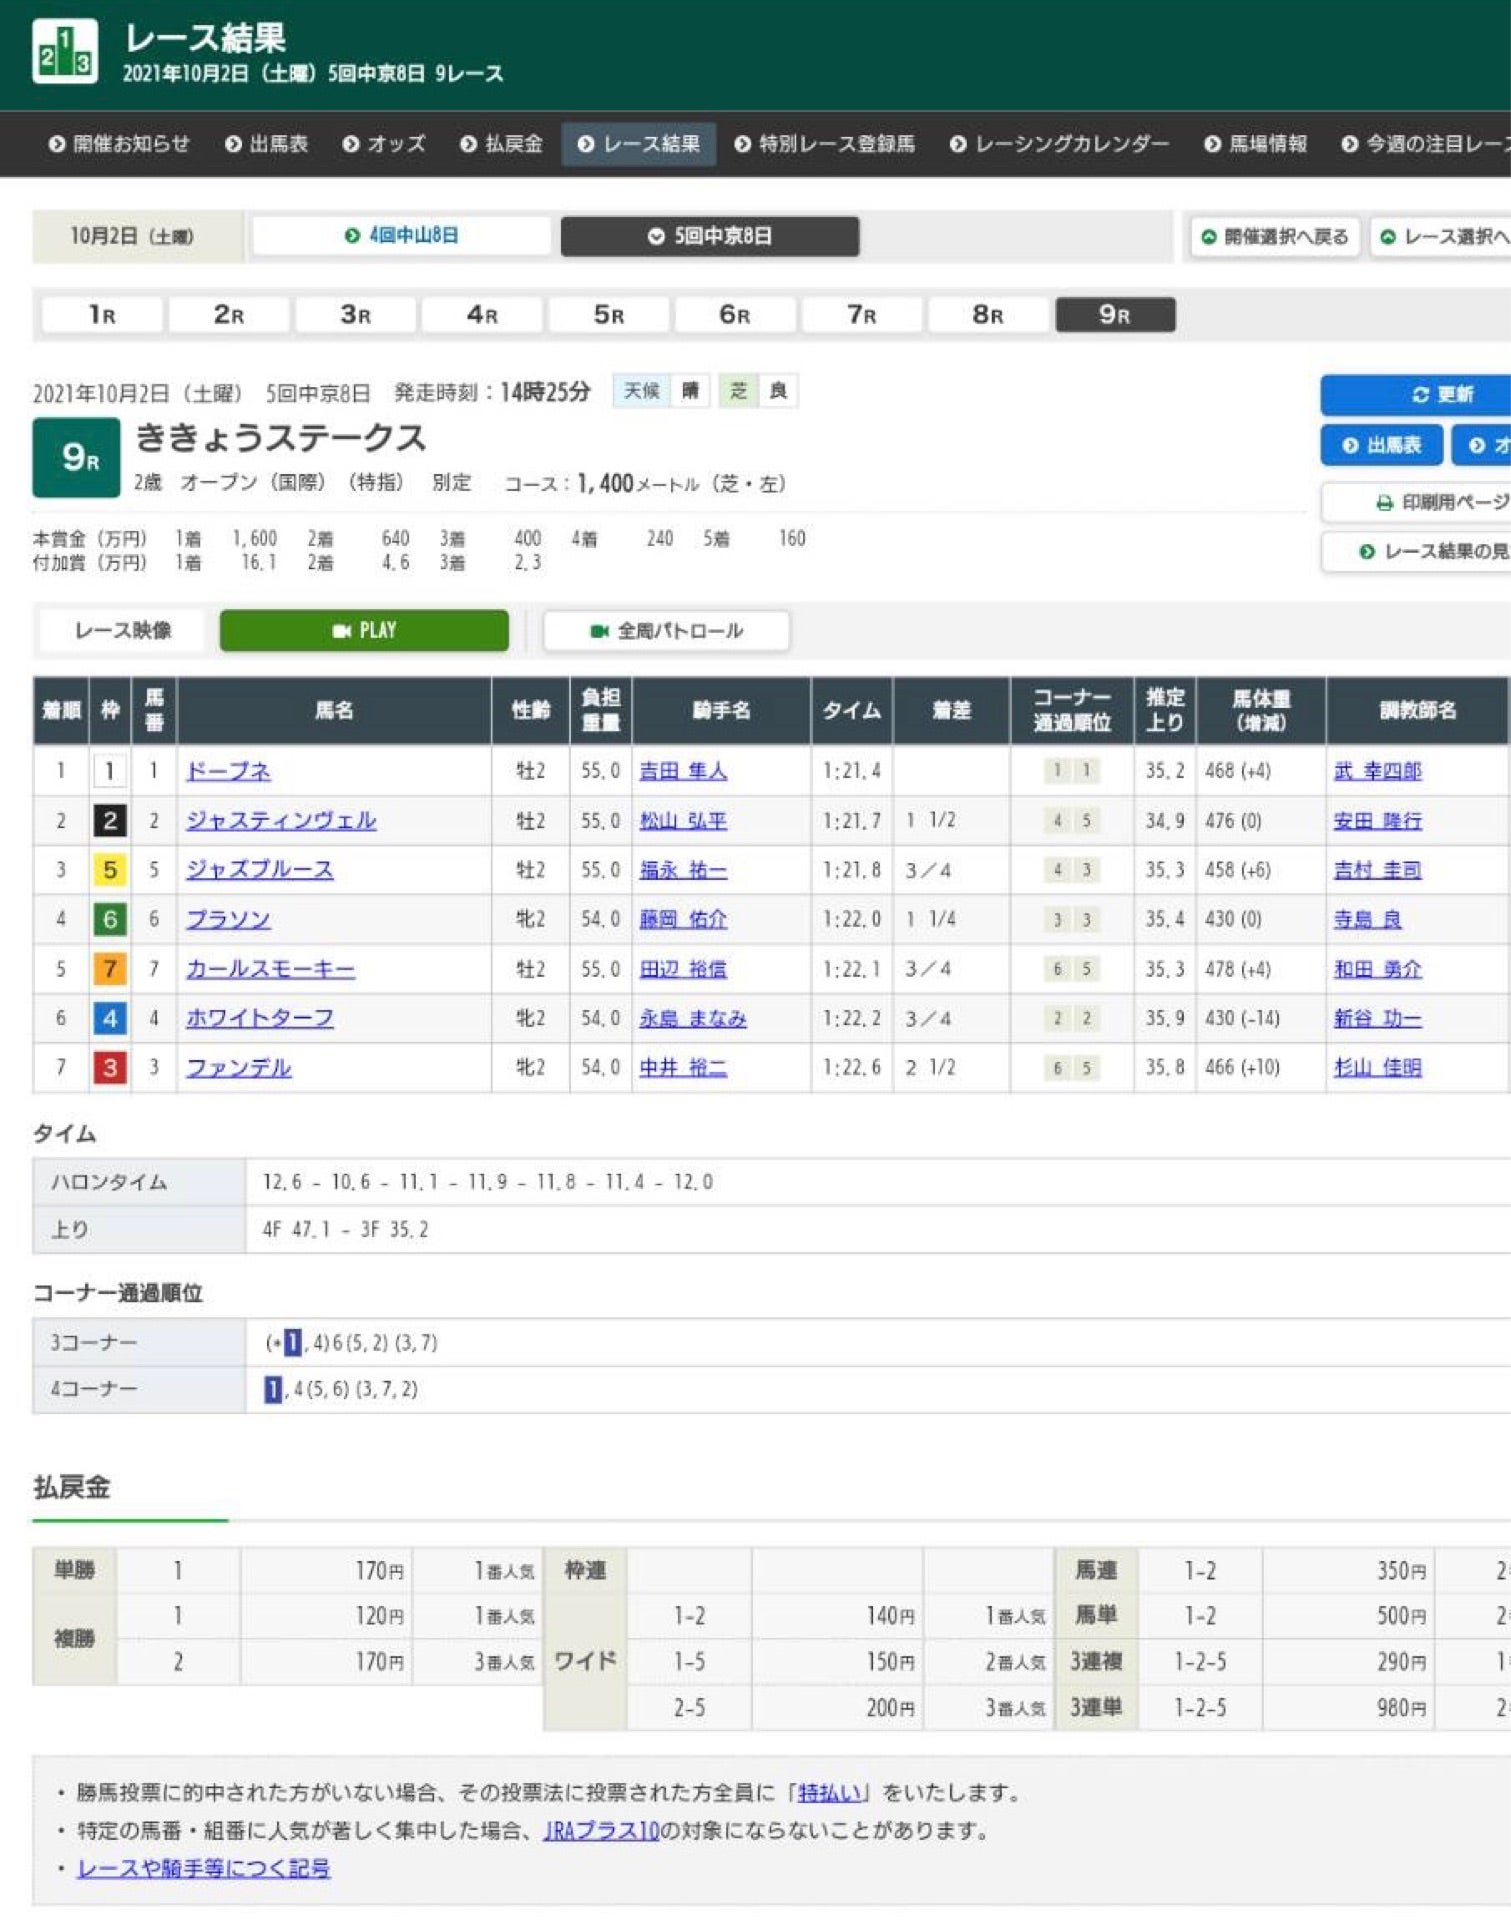The width and height of the screenshot is (1511, 1920).
Task: Open the JRAプラス10 link
Action: (x=602, y=1831)
